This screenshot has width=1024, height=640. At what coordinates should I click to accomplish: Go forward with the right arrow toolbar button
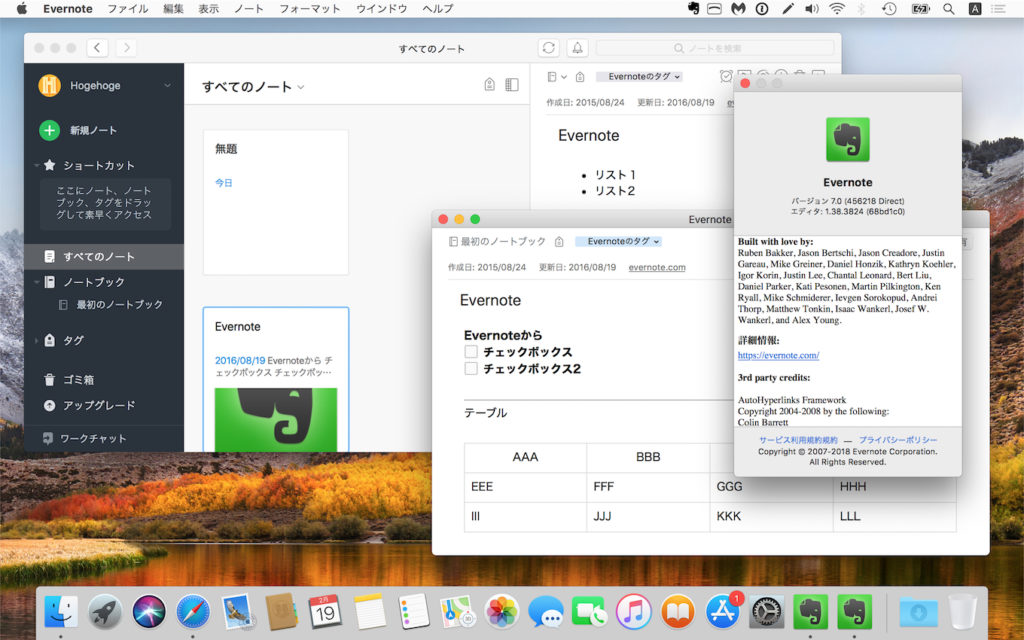127,48
